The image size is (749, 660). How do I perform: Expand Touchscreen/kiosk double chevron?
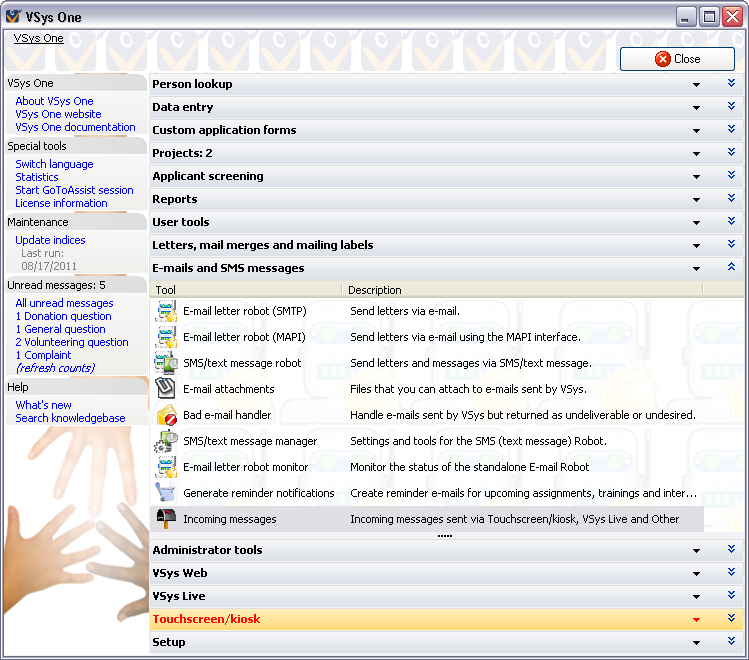pyautogui.click(x=731, y=618)
